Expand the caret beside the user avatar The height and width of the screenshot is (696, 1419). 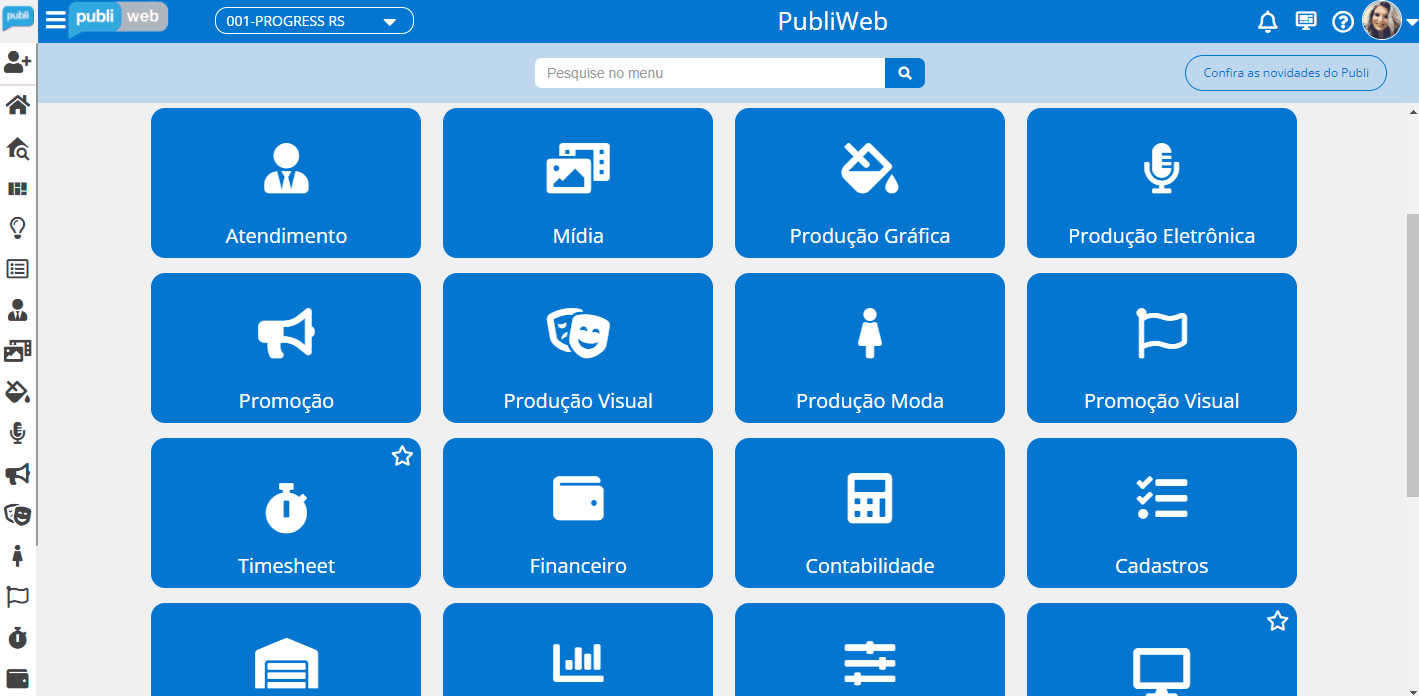coord(1411,23)
